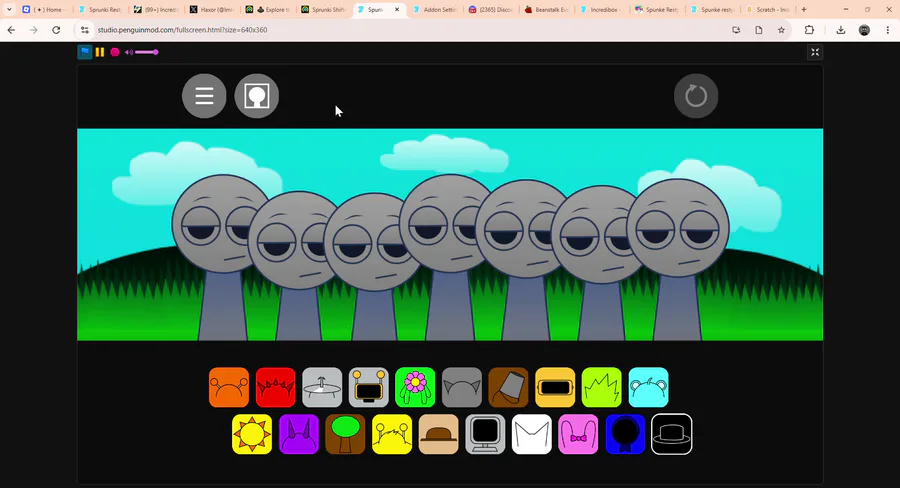
Task: Stop the project with the red stop button
Action: coord(115,52)
